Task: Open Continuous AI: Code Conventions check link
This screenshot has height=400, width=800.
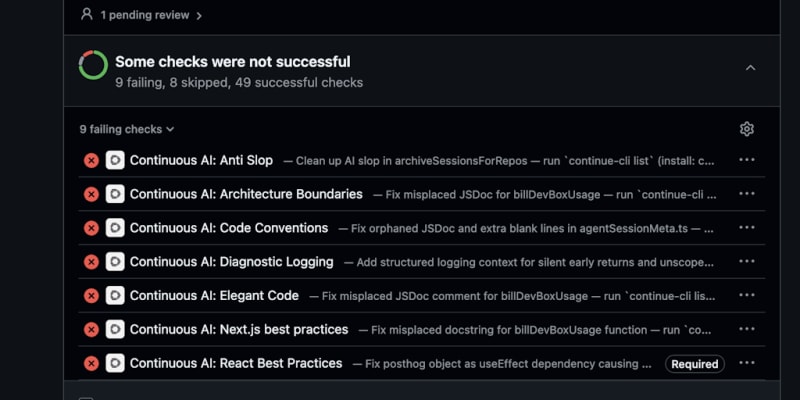Action: pyautogui.click(x=229, y=228)
